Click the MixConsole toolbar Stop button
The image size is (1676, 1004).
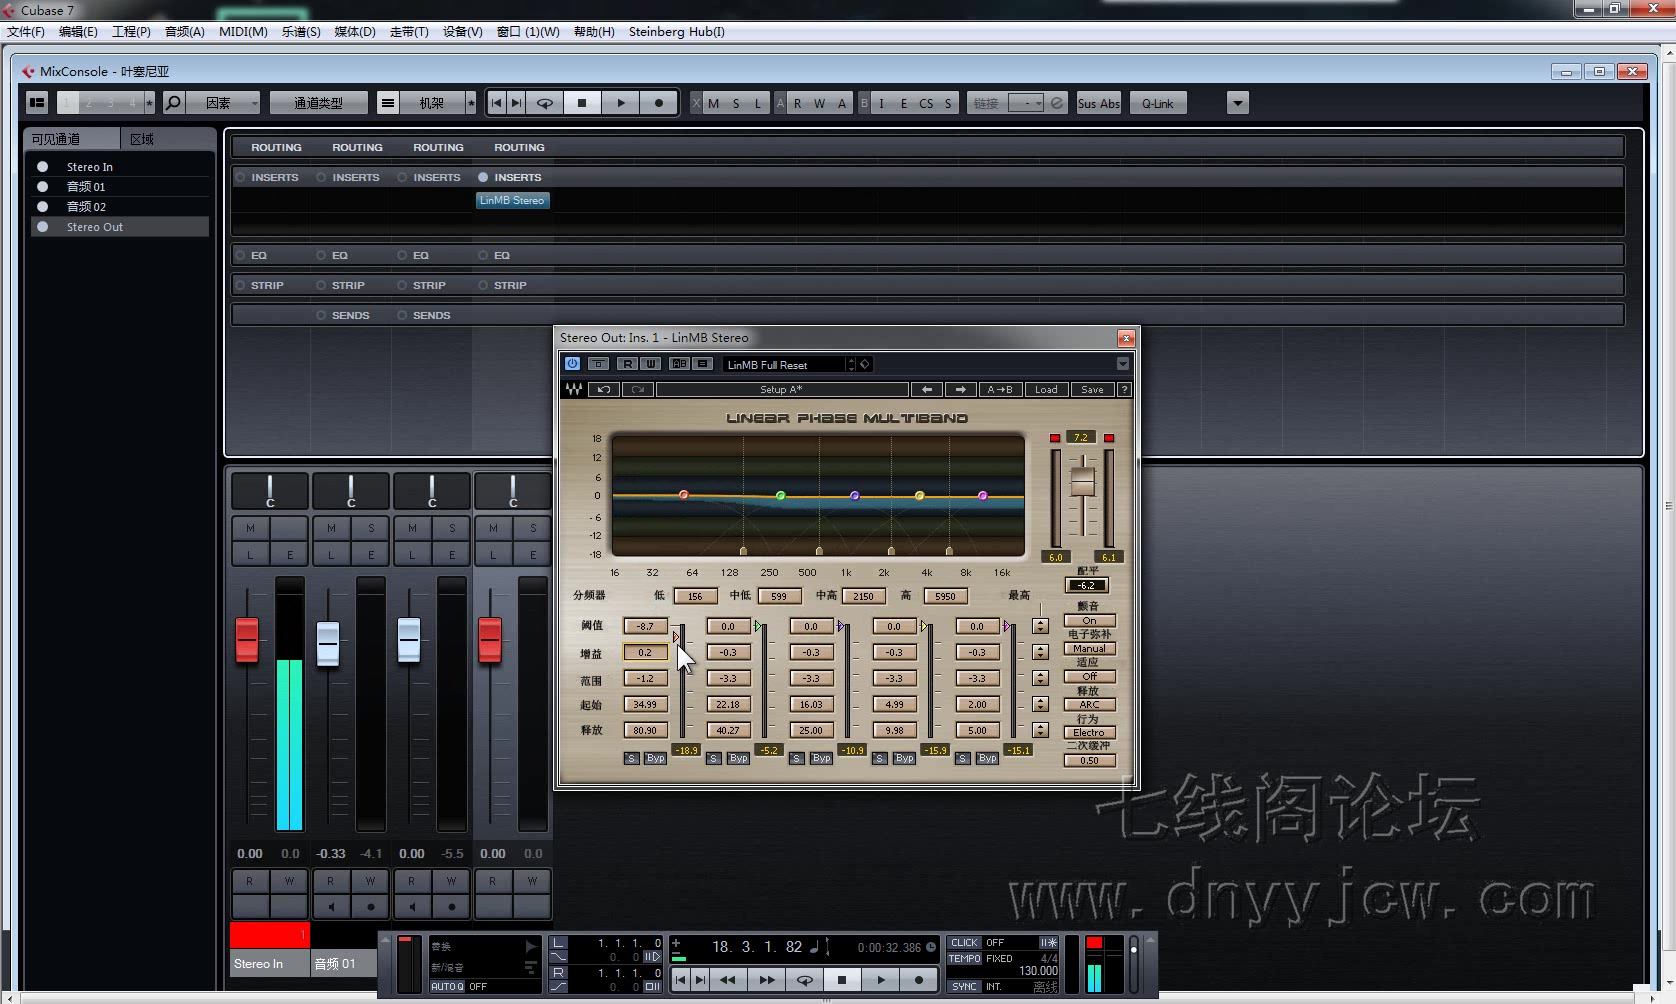tap(582, 103)
